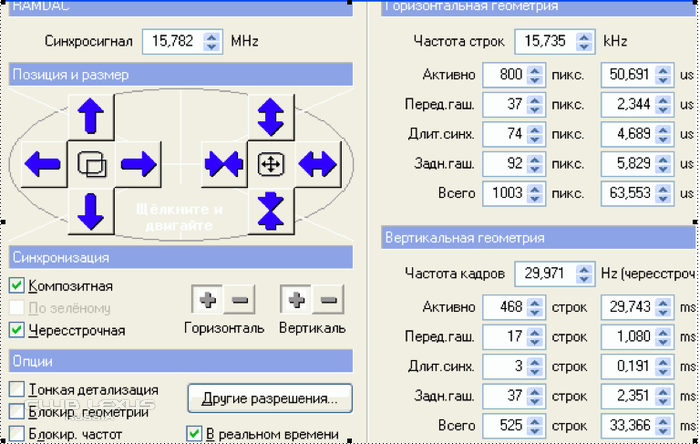Increase the Синхросигнал MHz value with the up arrow
This screenshot has width=700, height=444.
211,37
